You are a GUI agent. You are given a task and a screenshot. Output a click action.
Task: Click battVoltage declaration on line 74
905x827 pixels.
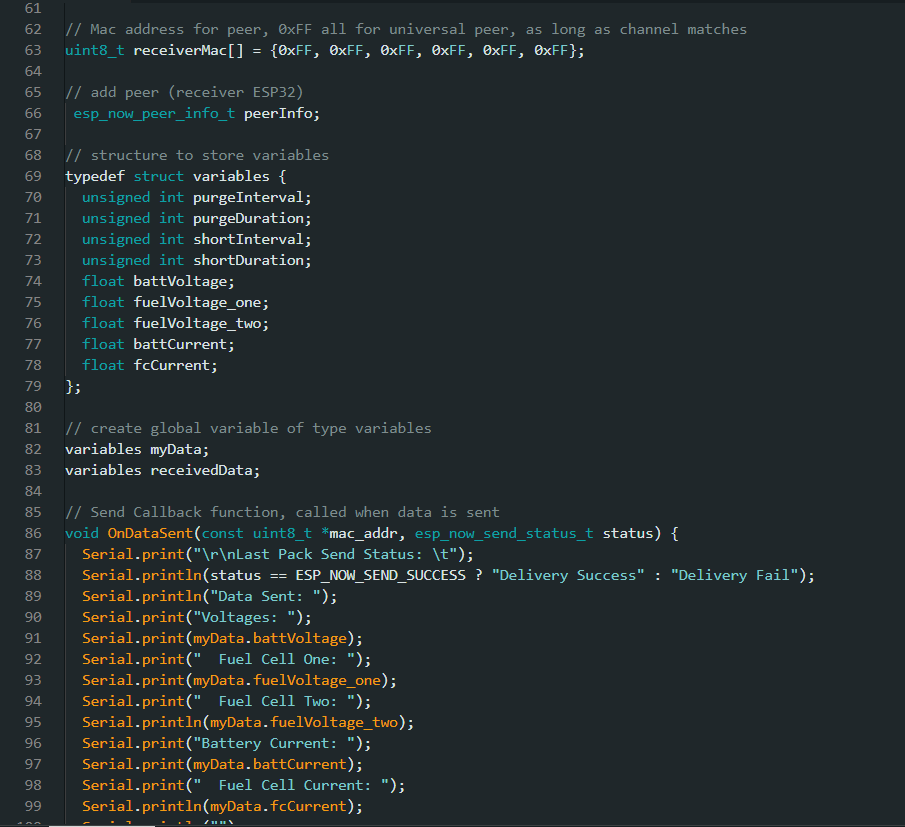tap(181, 281)
